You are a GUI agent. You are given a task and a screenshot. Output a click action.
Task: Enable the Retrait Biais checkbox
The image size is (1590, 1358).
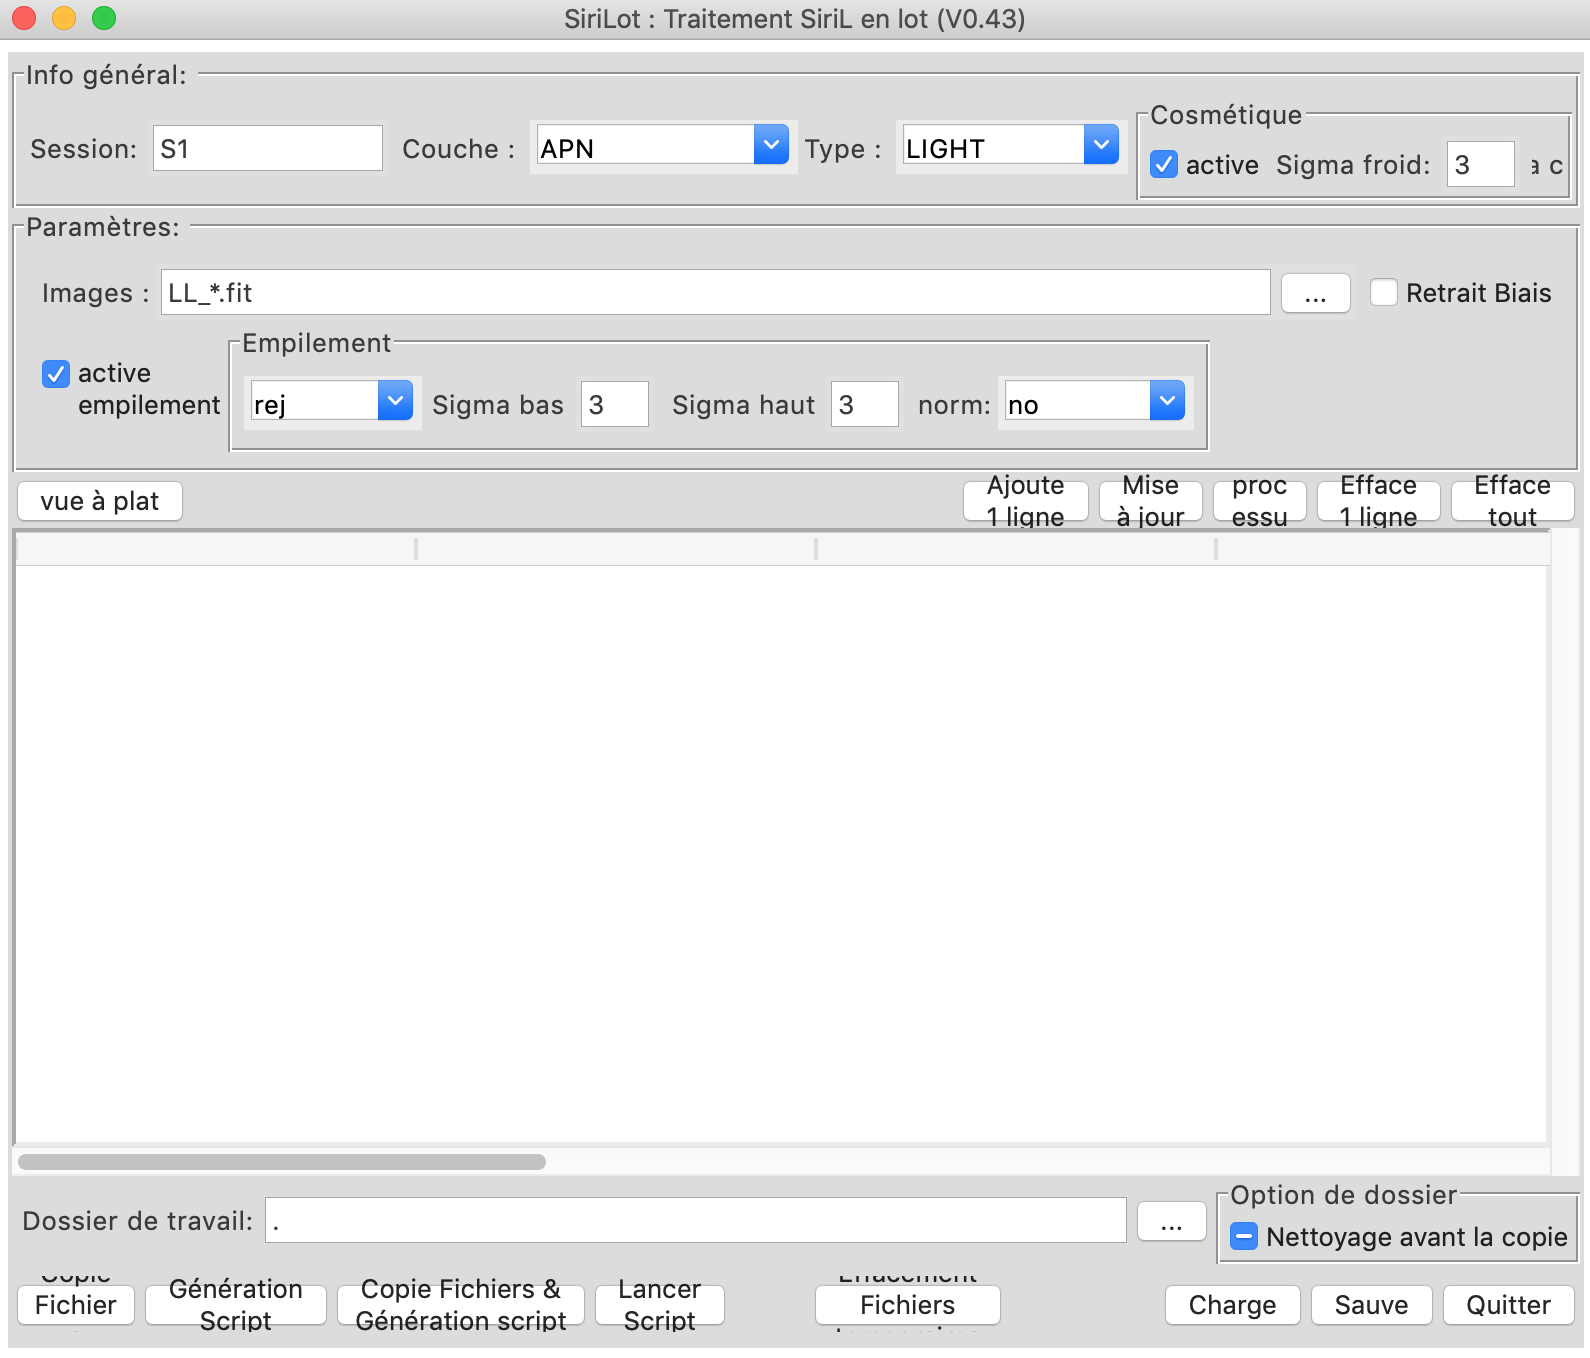click(x=1384, y=292)
